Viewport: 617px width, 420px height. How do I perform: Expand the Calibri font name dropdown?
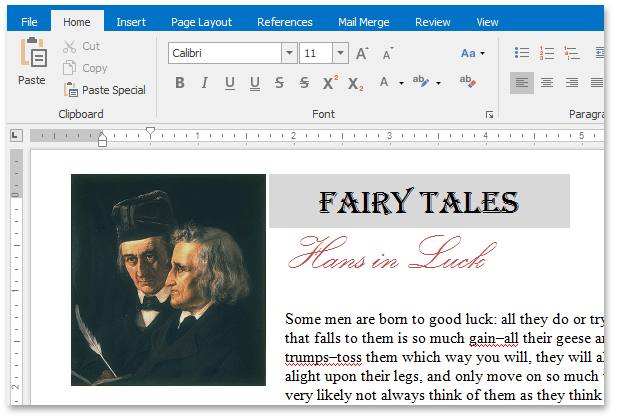tap(289, 53)
